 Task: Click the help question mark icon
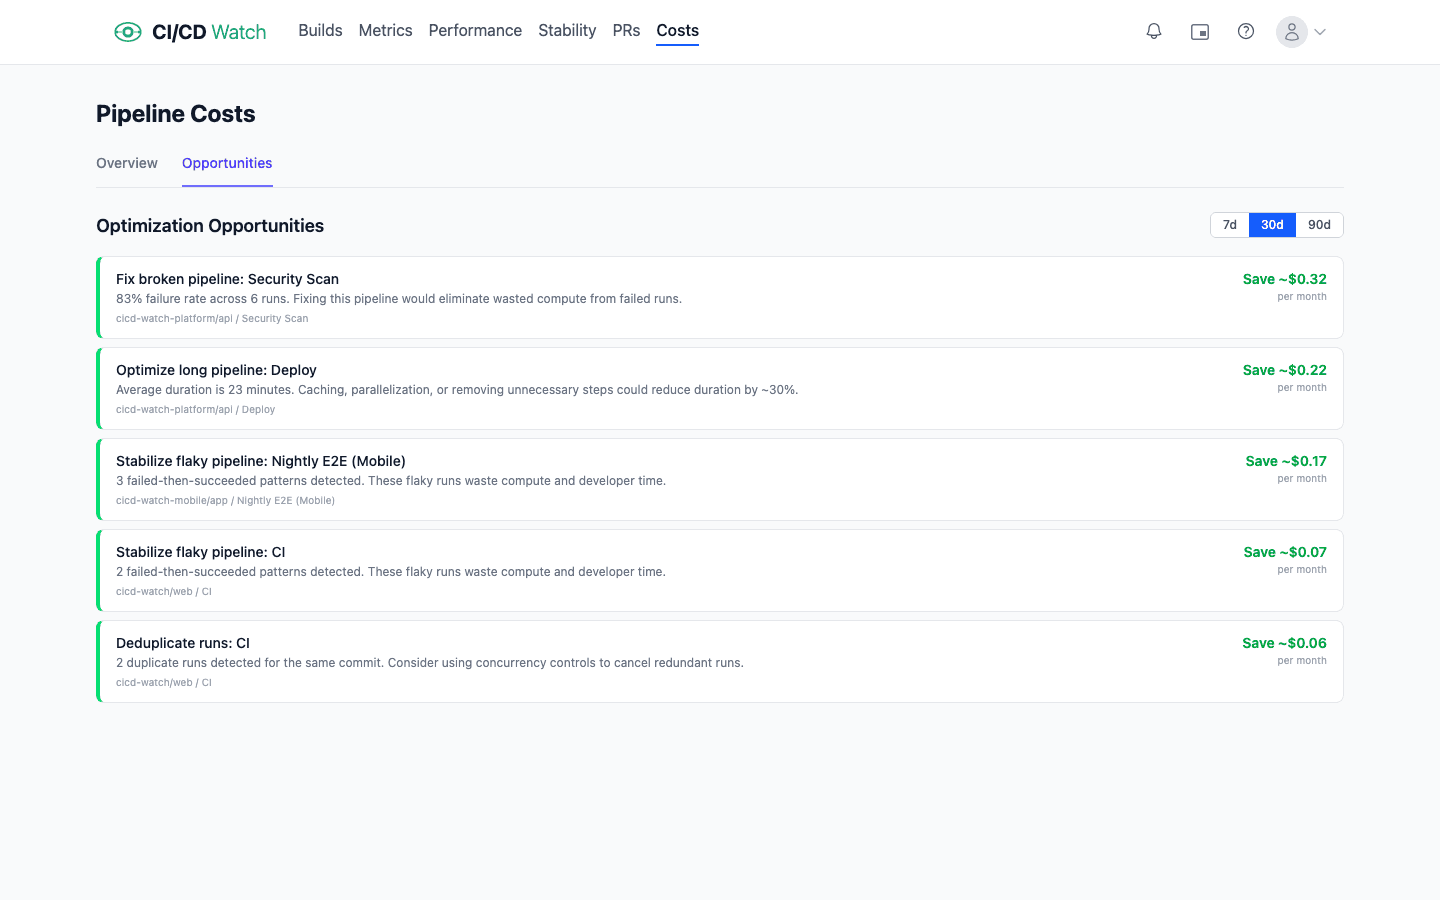(1246, 31)
